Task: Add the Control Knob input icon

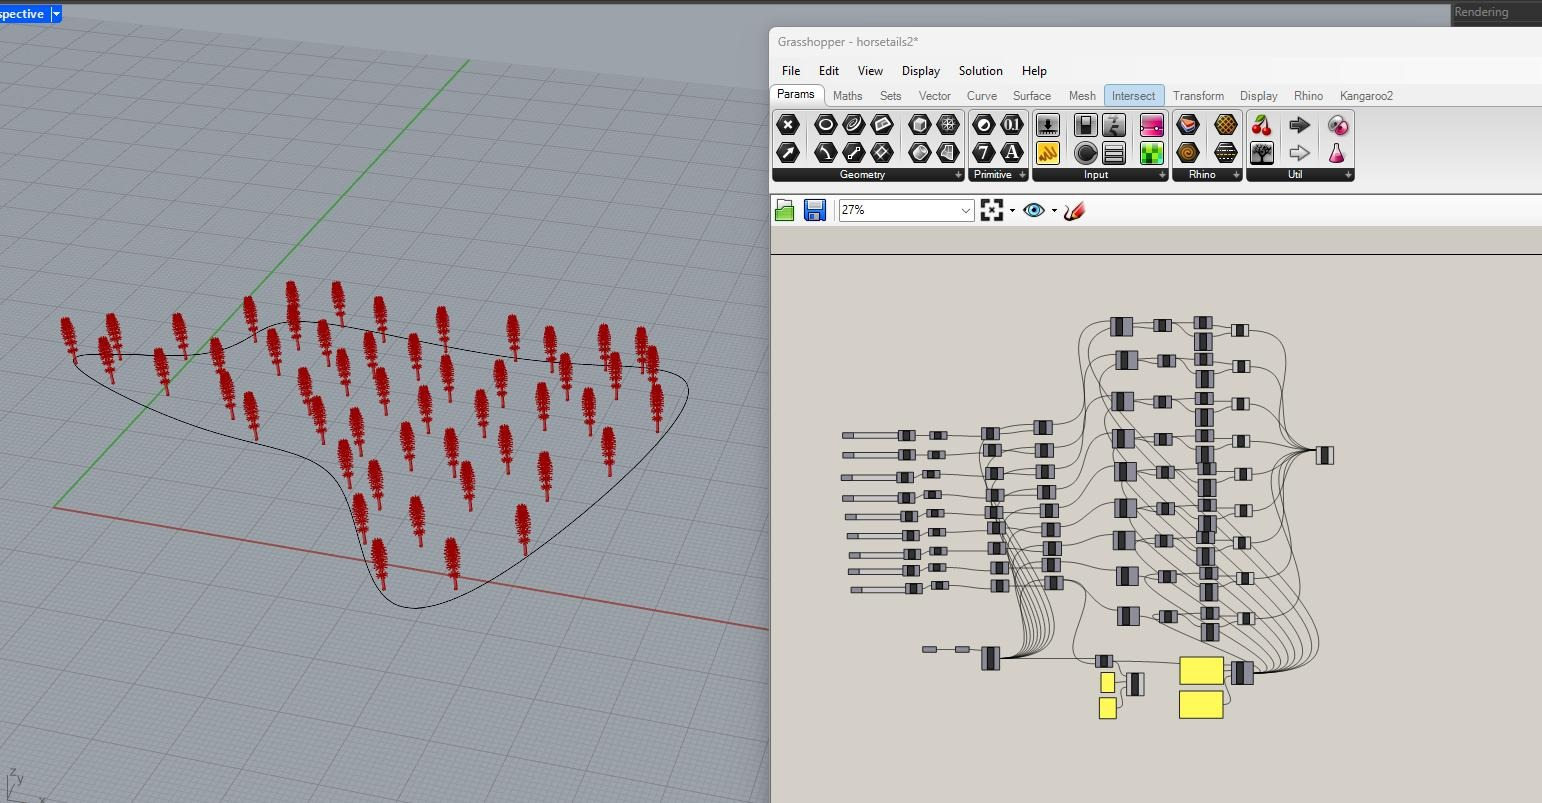Action: (x=1086, y=152)
